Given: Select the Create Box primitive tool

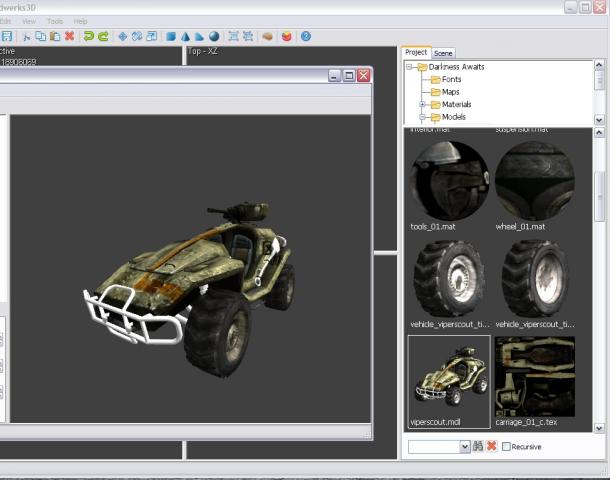Looking at the screenshot, I should coord(171,36).
